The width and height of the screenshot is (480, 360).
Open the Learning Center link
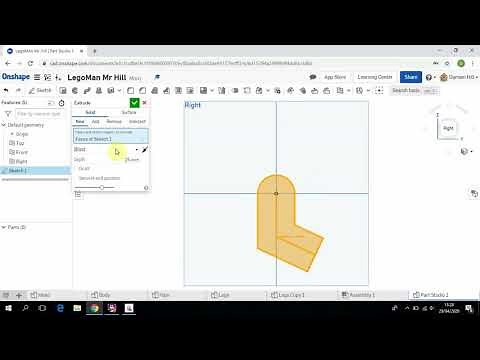[x=375, y=77]
